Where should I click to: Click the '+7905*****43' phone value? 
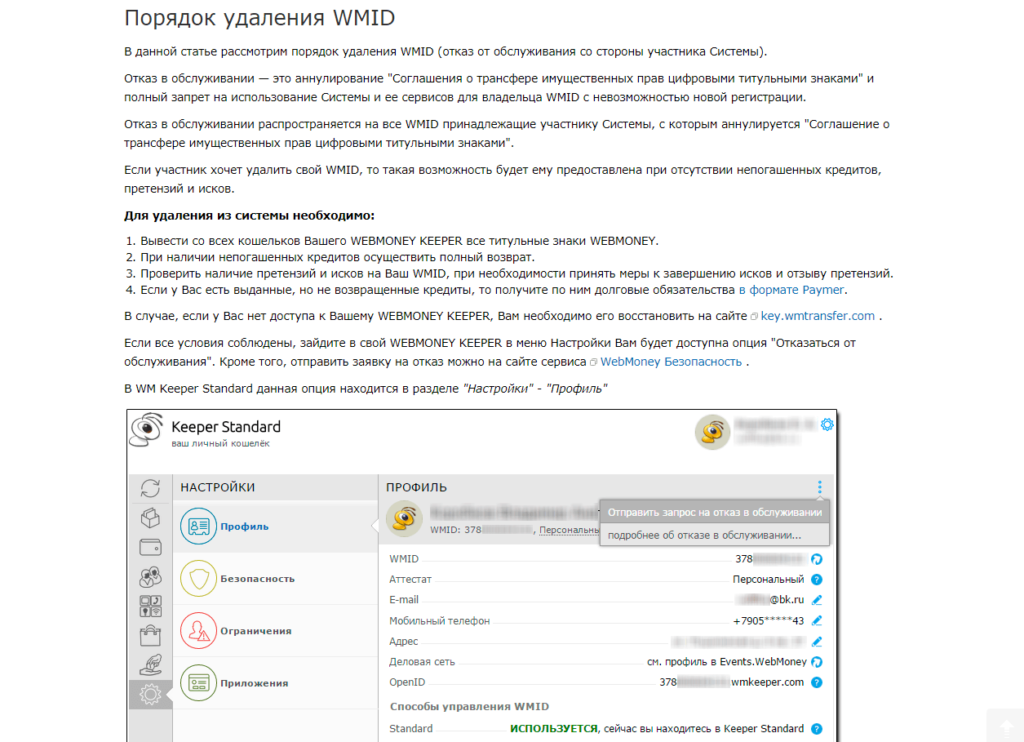click(768, 621)
